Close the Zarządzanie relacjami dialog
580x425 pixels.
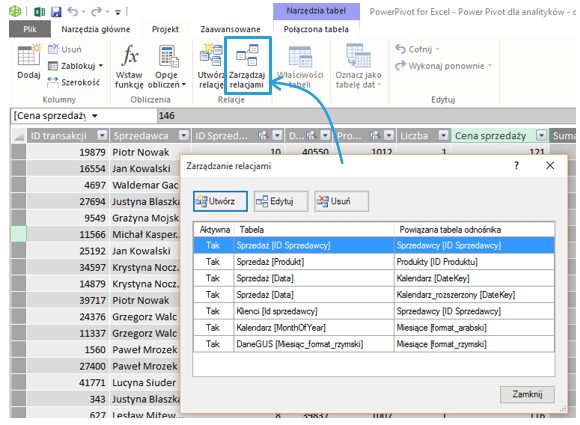550,165
